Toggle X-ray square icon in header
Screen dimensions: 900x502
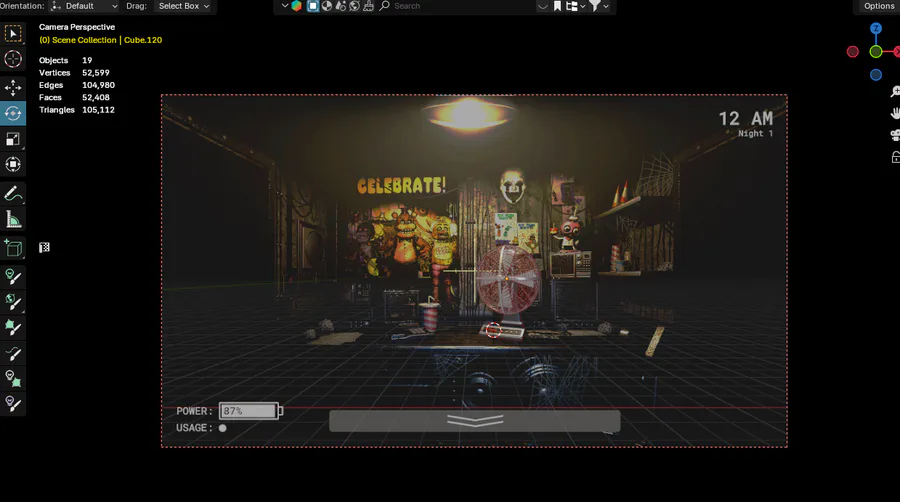point(313,6)
